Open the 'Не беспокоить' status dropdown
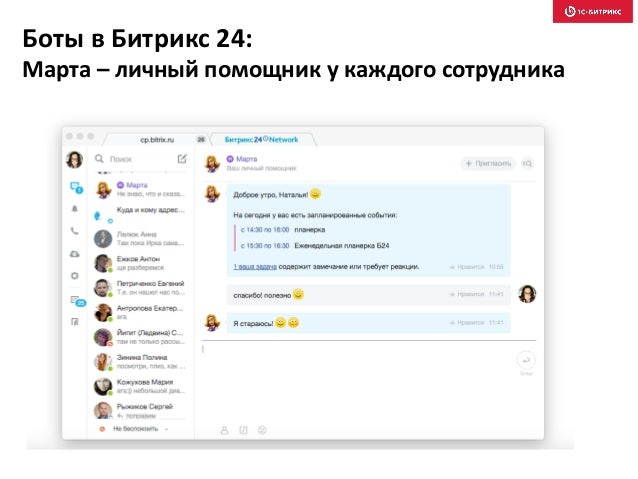This screenshot has width=638, height=479. point(134,429)
